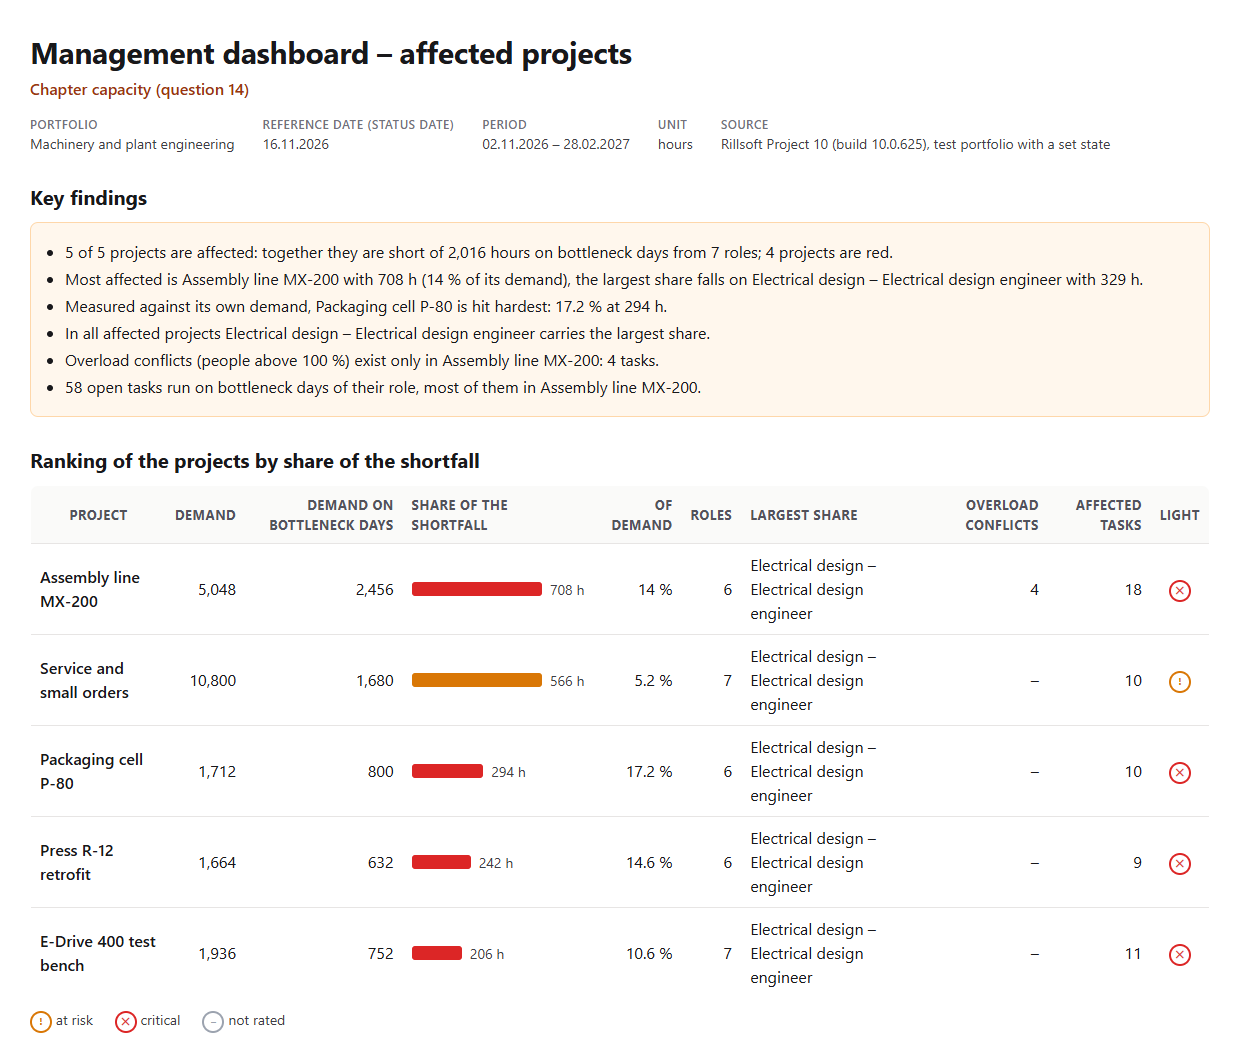Click affected tasks value 9
1240x1048 pixels.
click(x=1137, y=863)
